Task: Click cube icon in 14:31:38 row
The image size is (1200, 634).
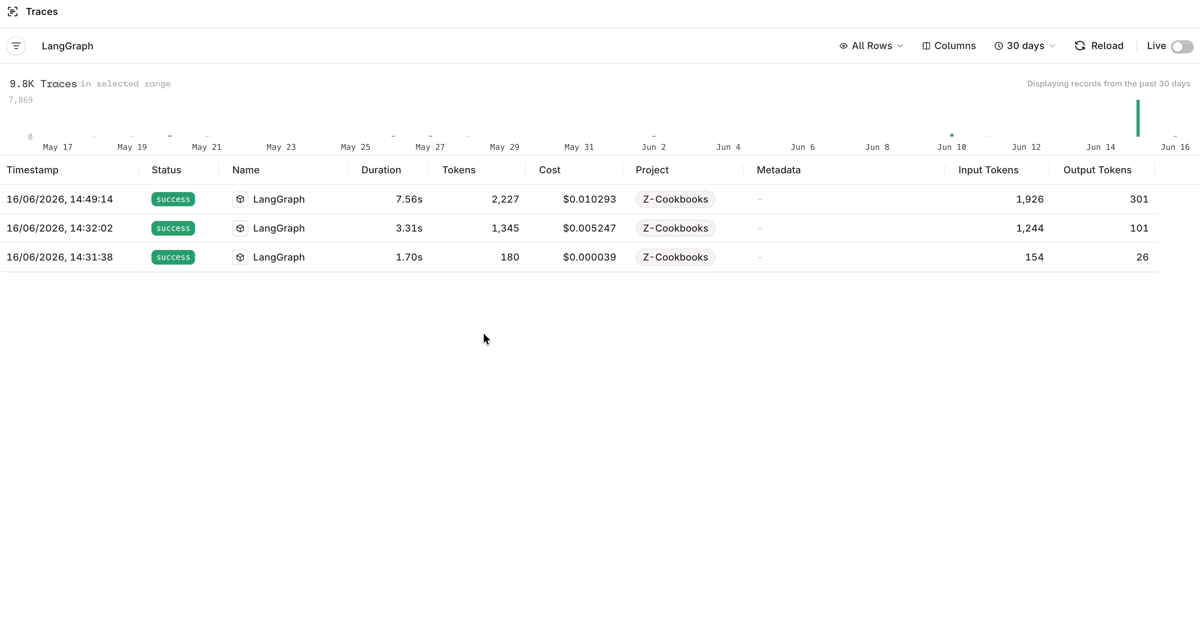Action: [x=240, y=257]
